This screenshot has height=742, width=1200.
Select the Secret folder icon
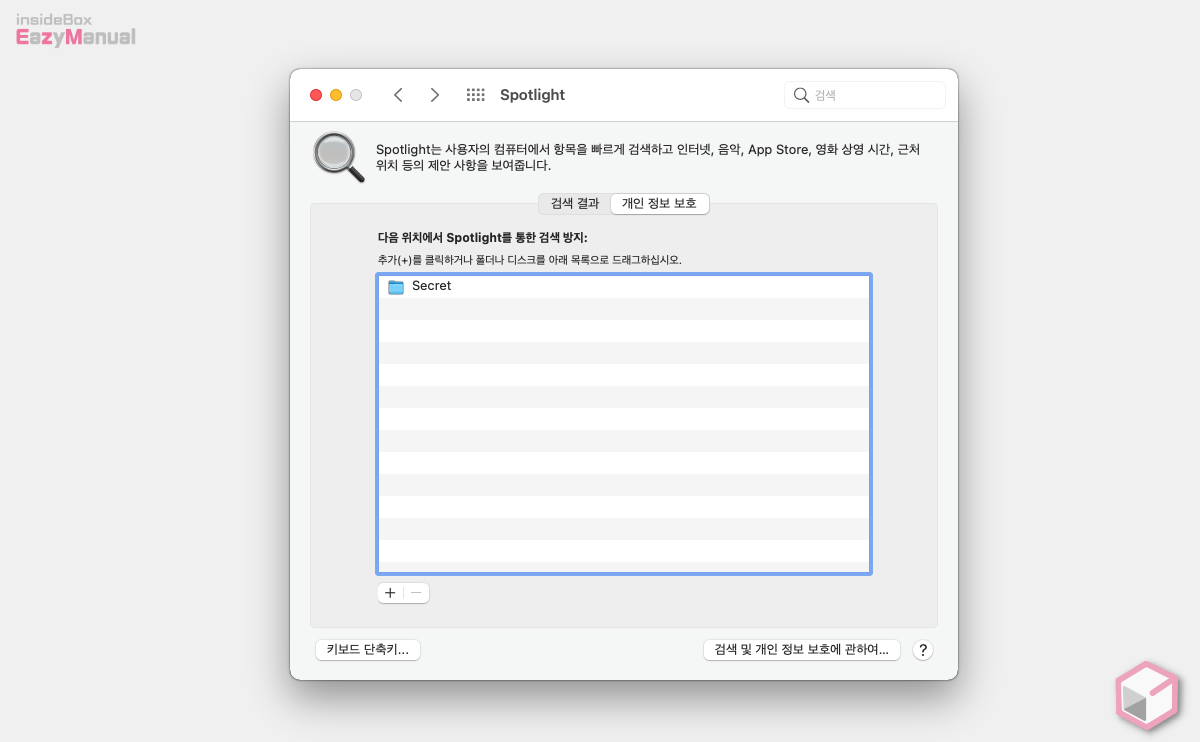(396, 287)
